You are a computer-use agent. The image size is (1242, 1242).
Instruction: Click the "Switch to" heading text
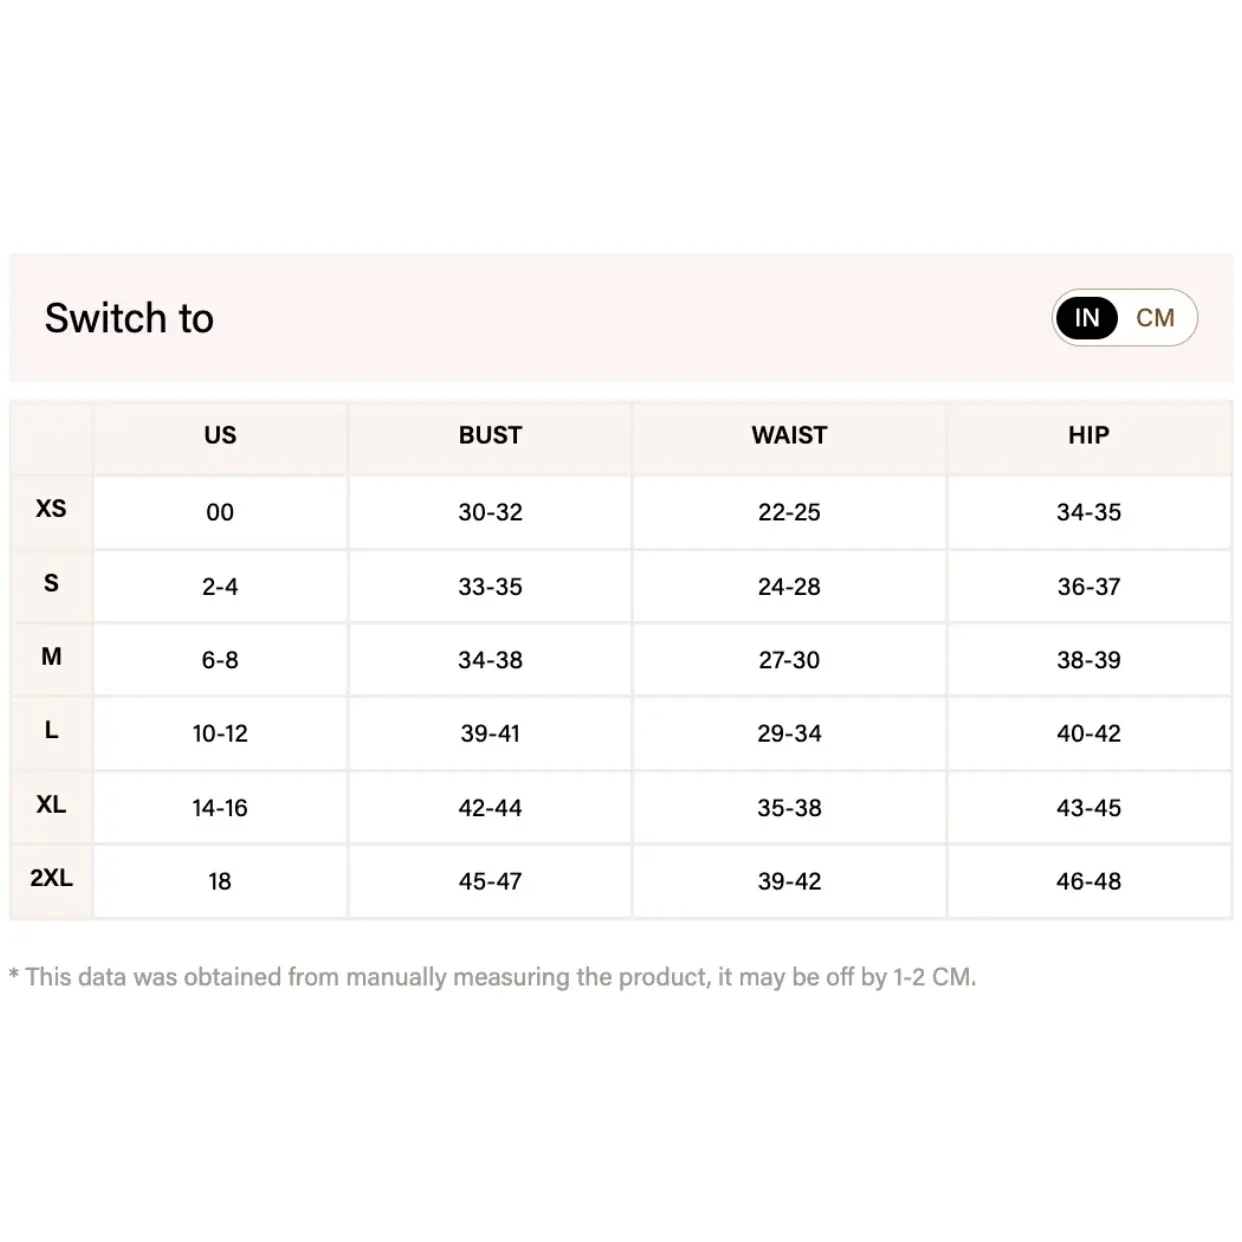coord(129,318)
